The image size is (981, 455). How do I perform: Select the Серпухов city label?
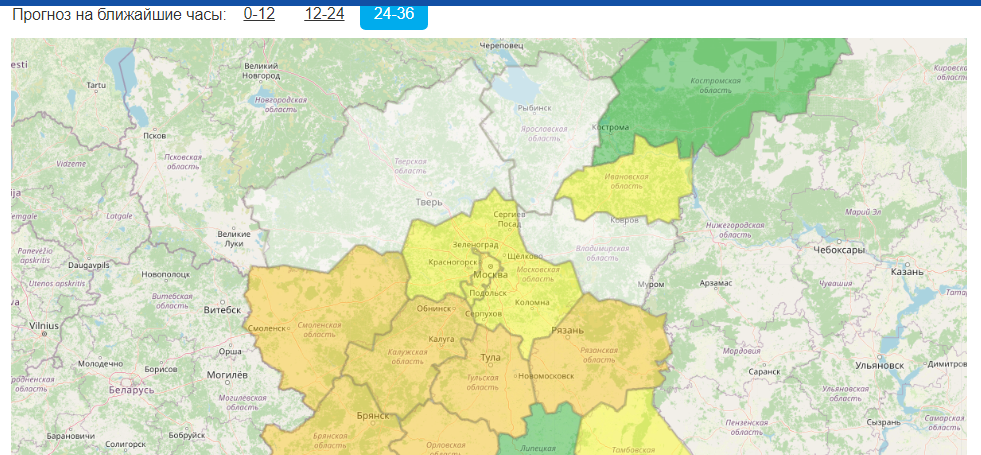pyautogui.click(x=484, y=313)
